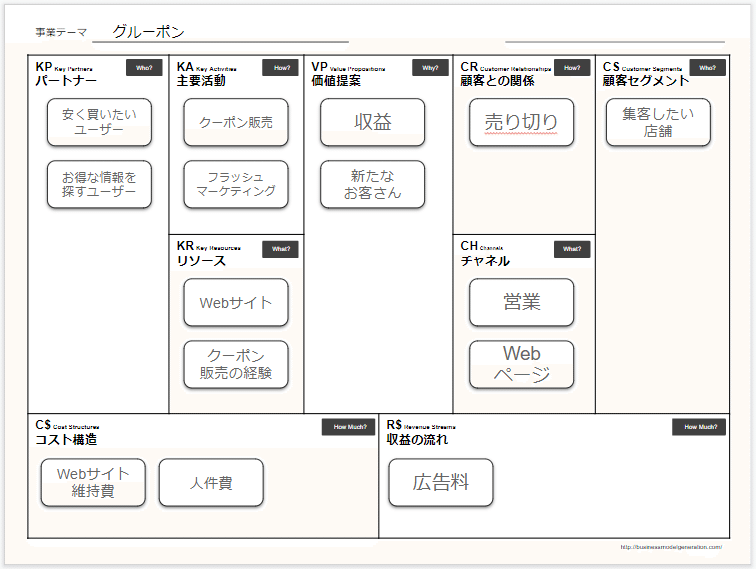Select the 収益 value proposition card
756x569 pixels.
(372, 122)
